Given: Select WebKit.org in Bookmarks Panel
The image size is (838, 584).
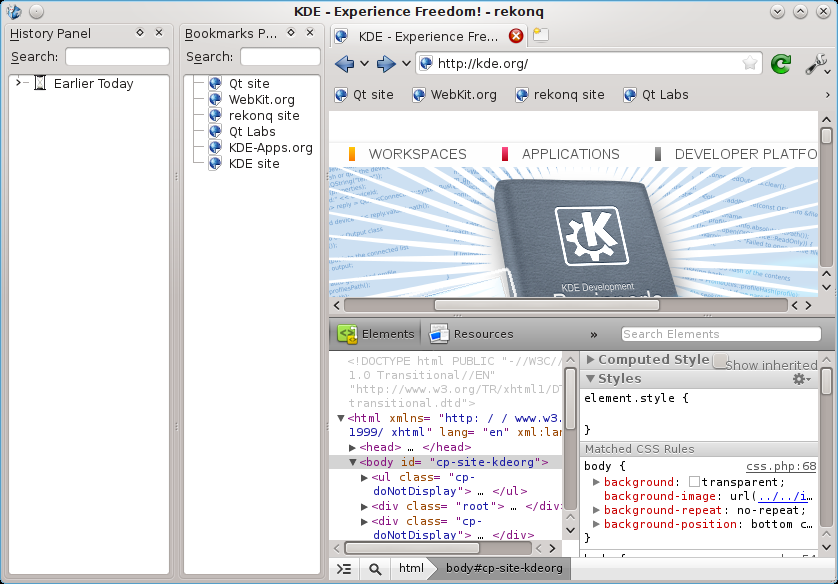Looking at the screenshot, I should (261, 100).
